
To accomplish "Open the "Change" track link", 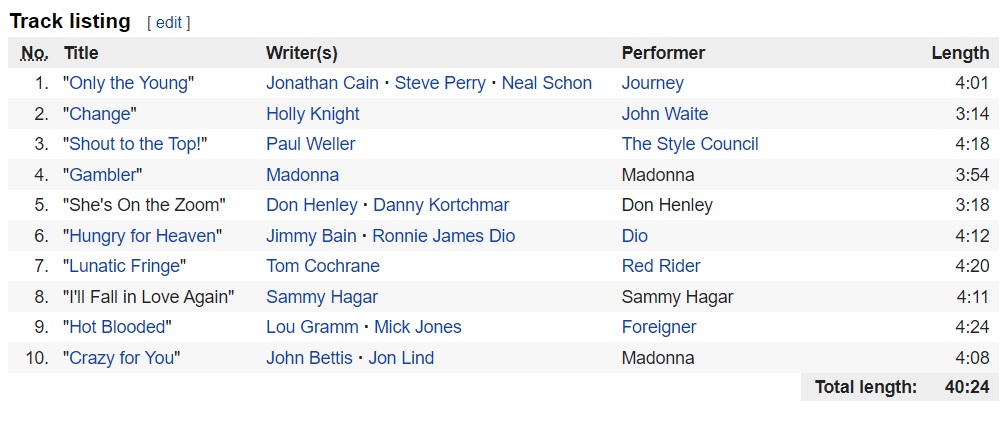I will 99,114.
